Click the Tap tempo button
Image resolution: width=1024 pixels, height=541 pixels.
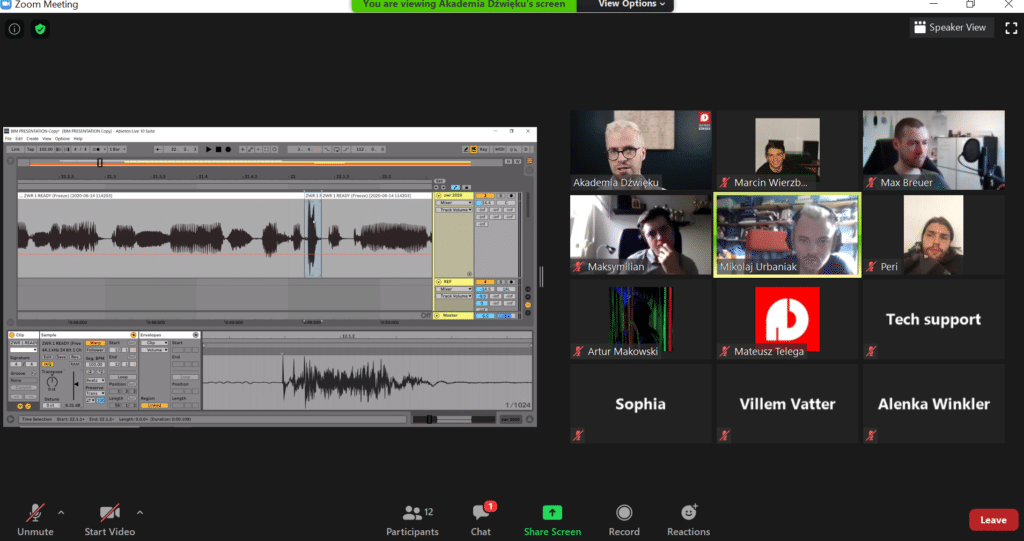click(x=31, y=150)
